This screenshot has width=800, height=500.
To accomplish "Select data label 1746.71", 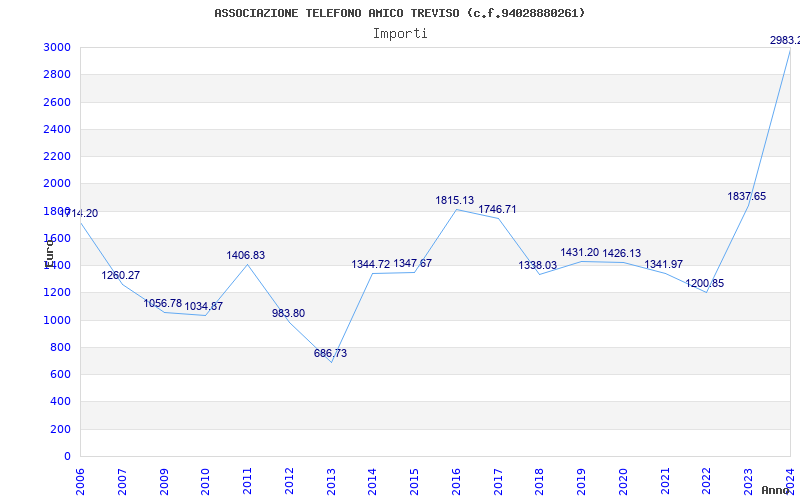I will point(497,209).
